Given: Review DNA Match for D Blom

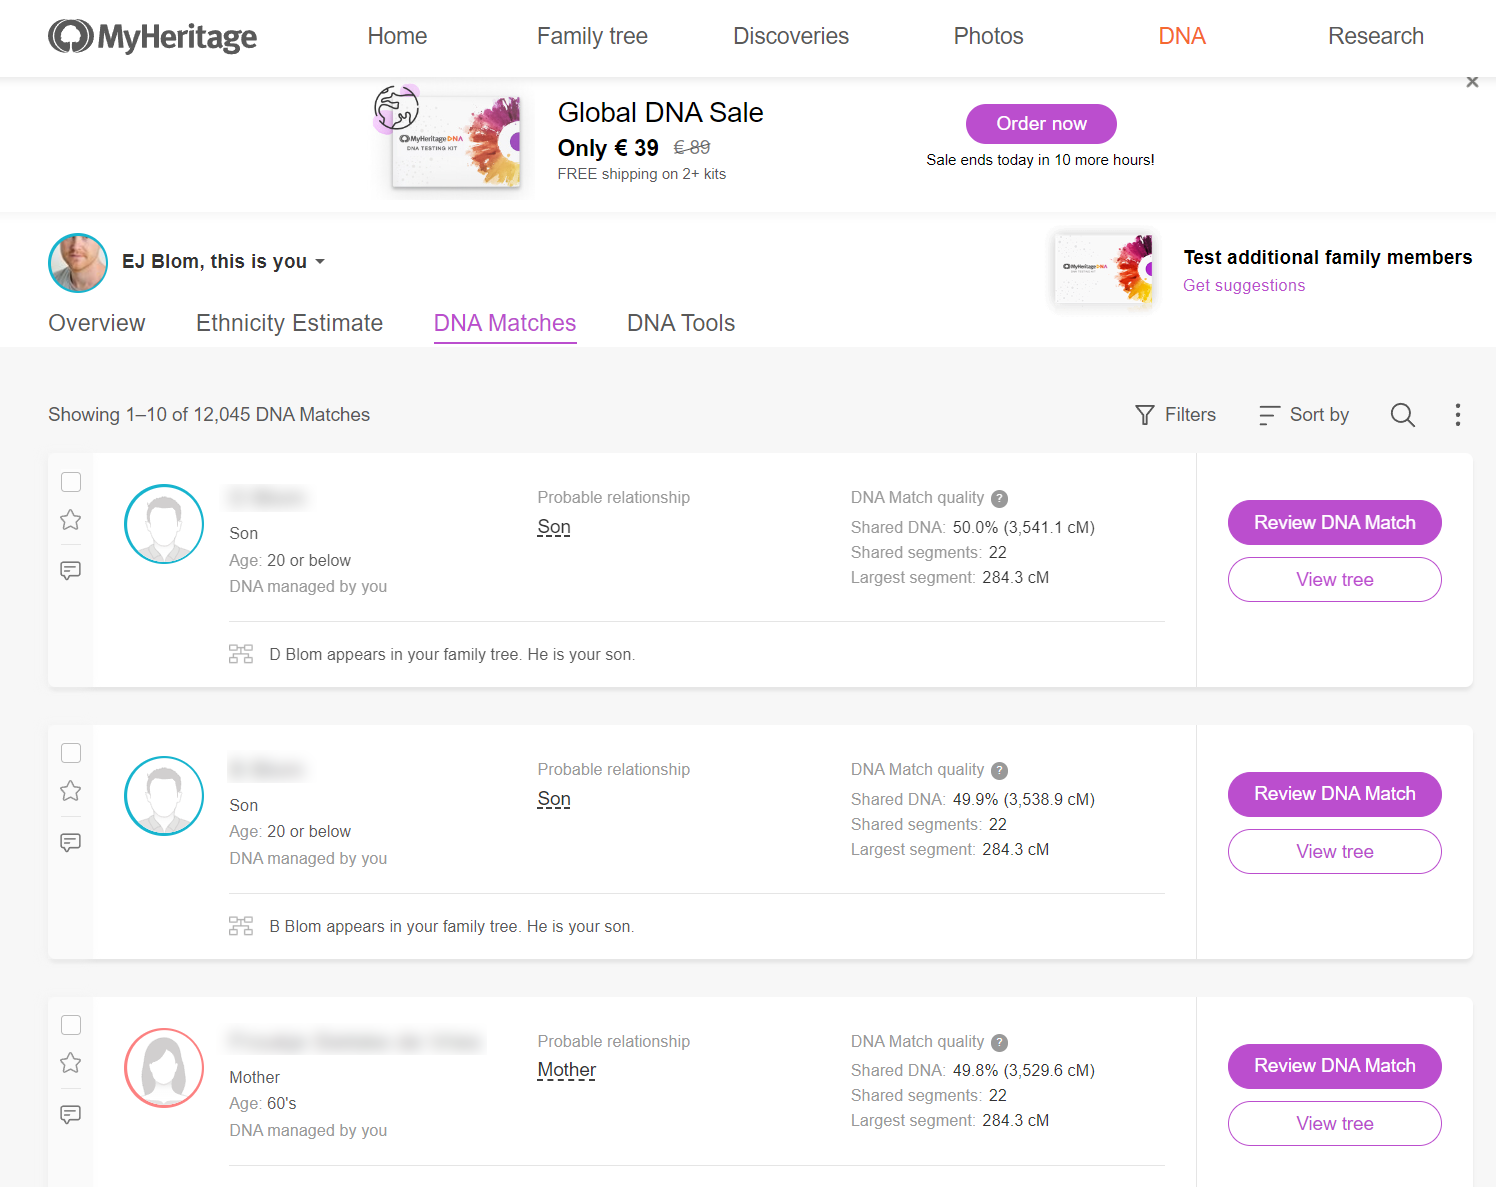Looking at the screenshot, I should [1335, 523].
